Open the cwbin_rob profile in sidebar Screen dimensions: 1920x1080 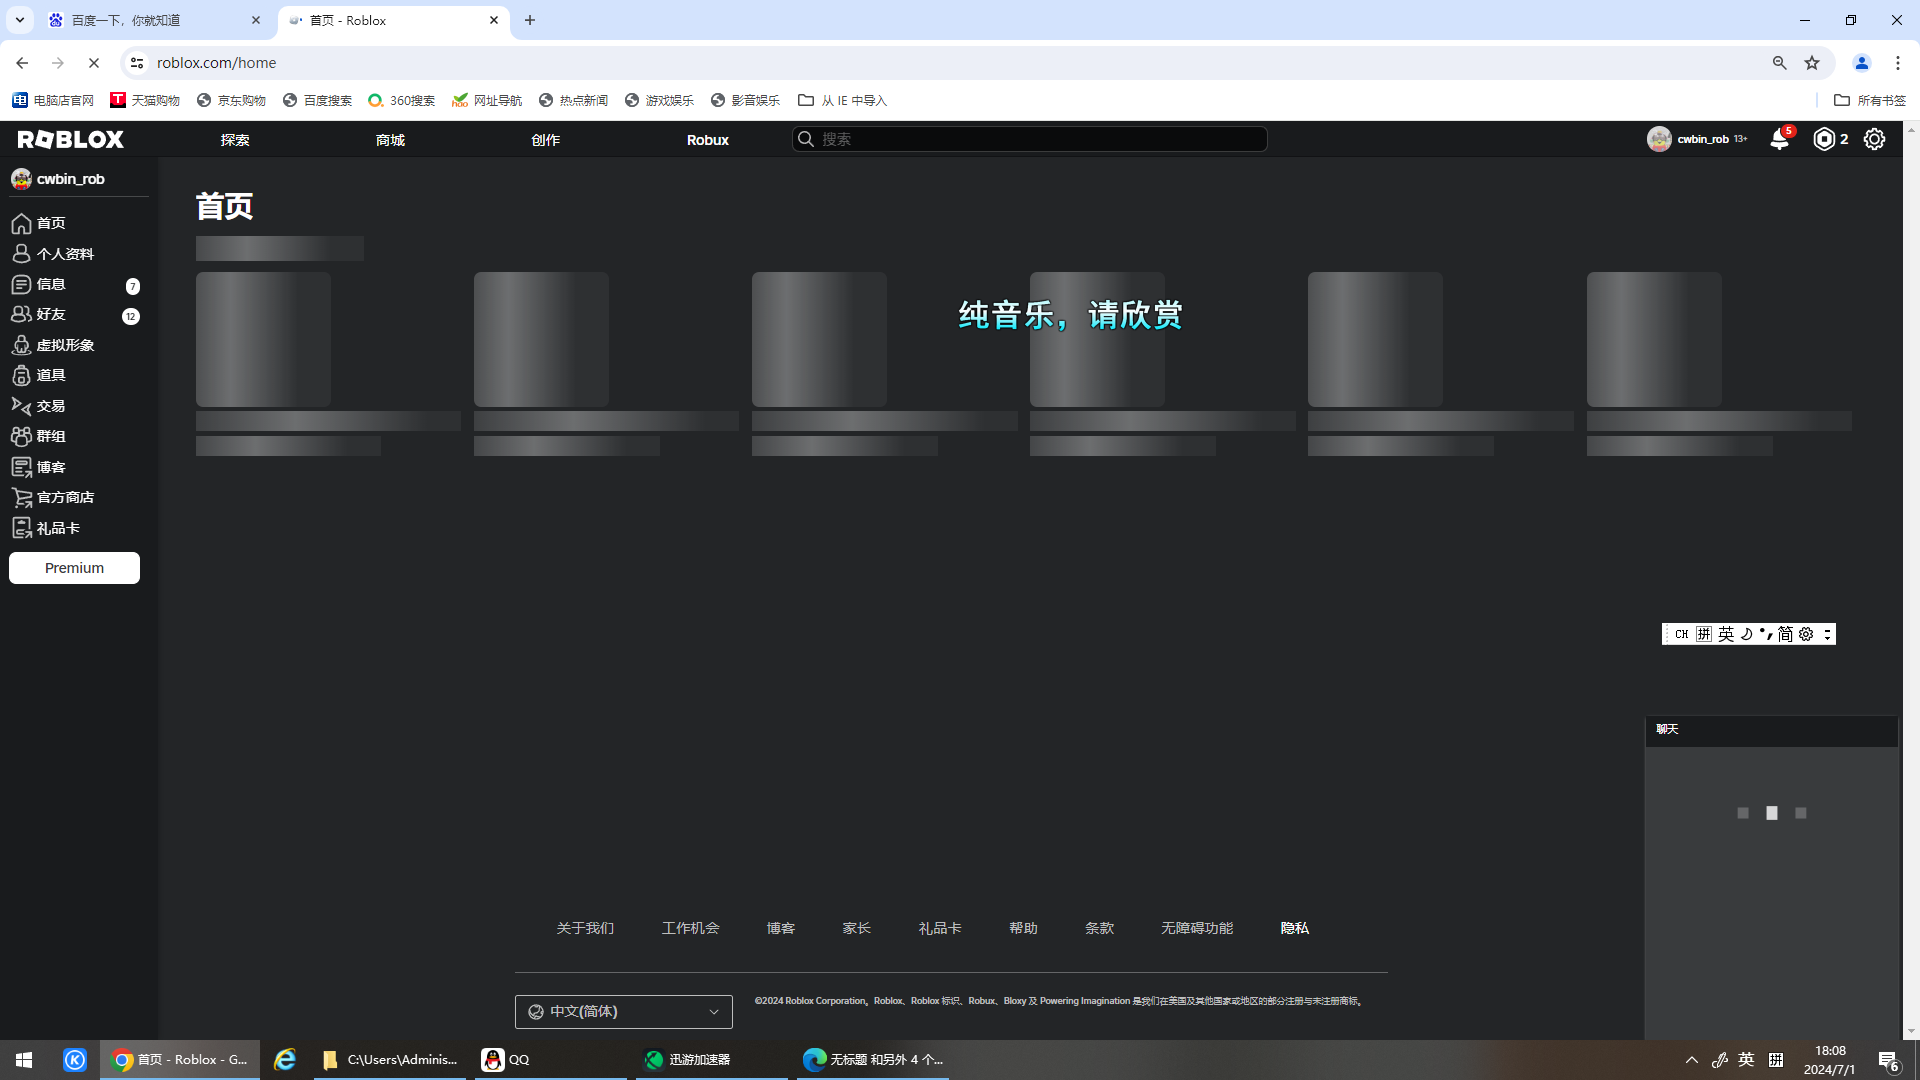click(x=58, y=179)
